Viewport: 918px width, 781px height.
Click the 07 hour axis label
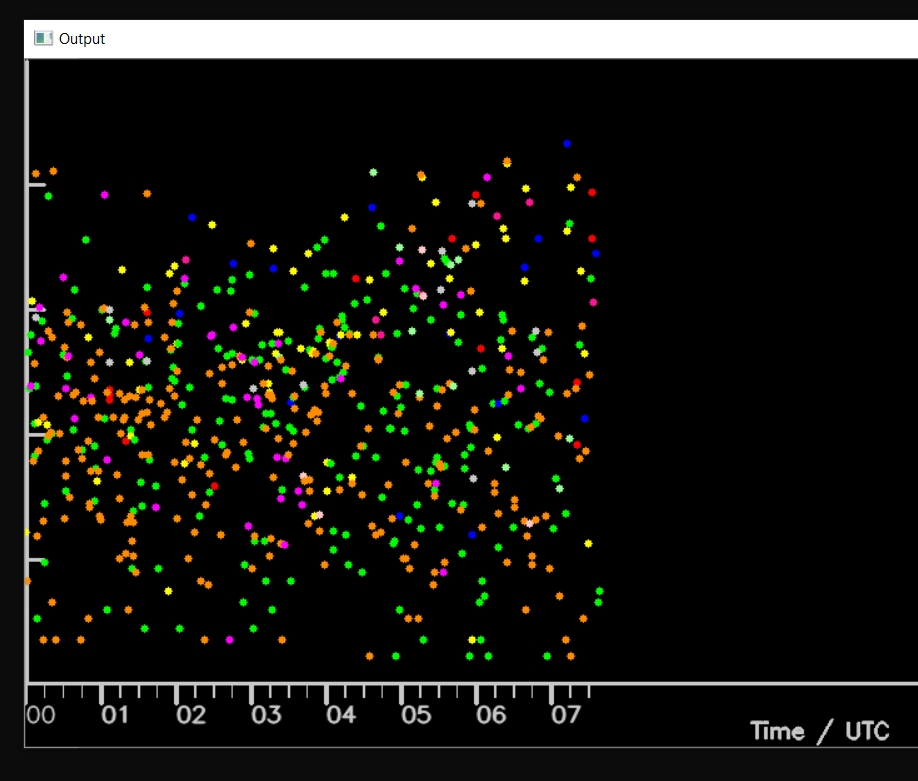tap(566, 715)
